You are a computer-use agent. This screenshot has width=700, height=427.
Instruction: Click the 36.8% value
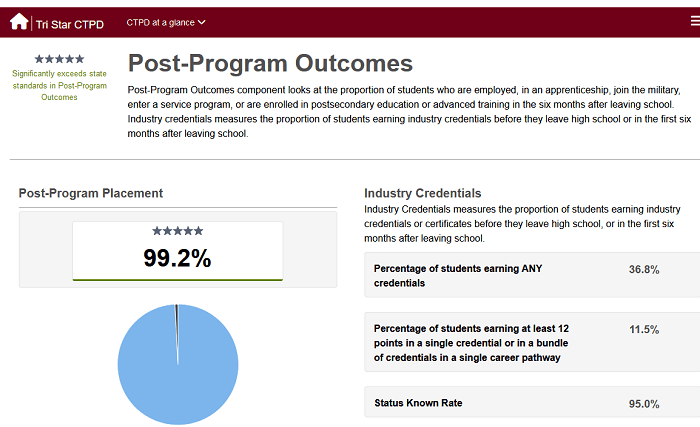coord(644,270)
